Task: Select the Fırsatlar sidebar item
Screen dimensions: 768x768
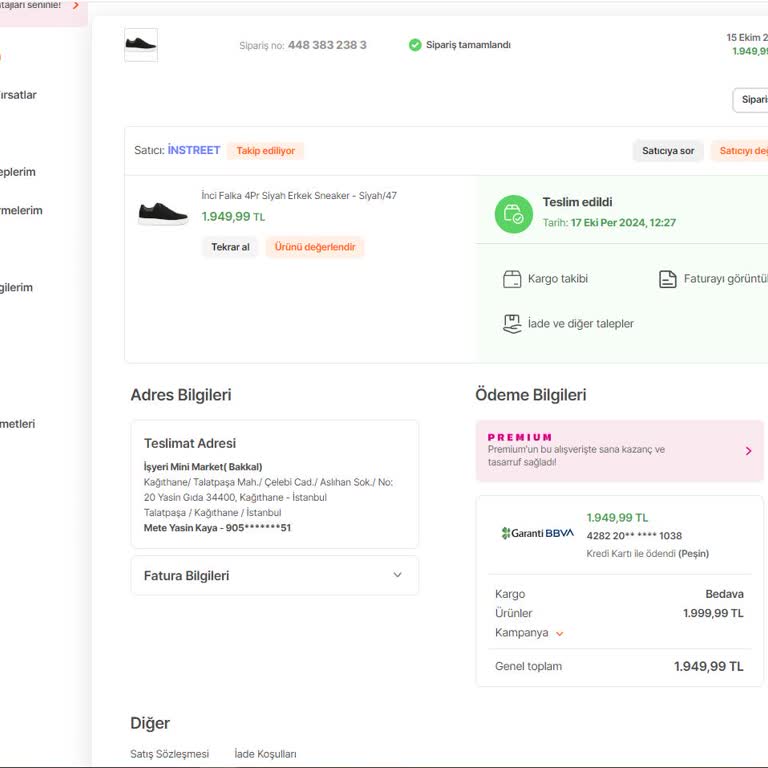Action: point(18,95)
